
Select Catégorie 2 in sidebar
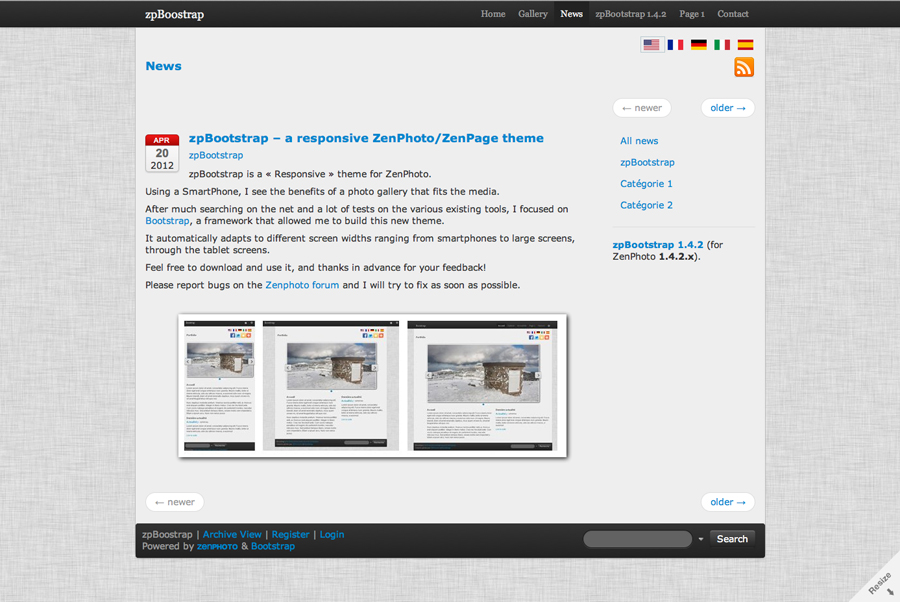point(646,205)
